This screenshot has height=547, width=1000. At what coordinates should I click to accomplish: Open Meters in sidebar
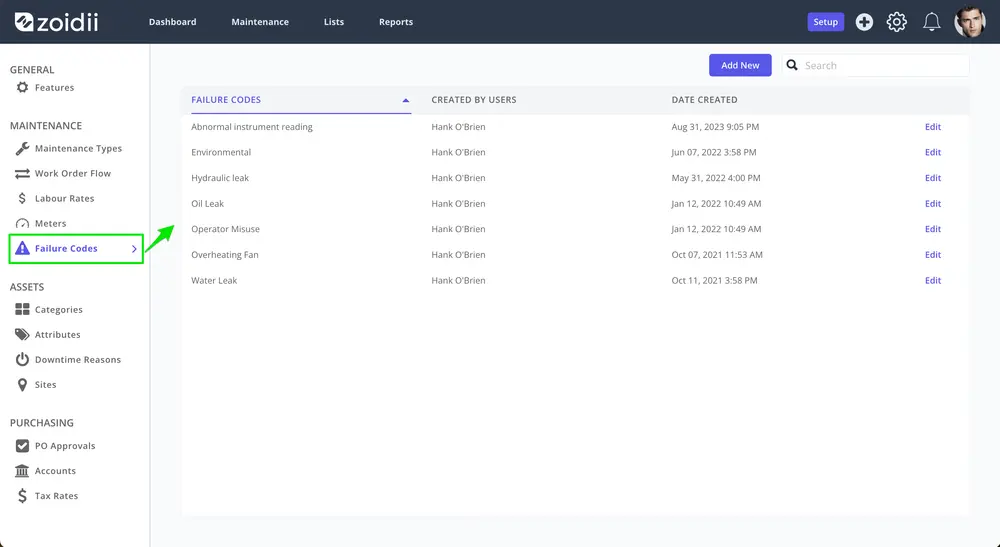click(x=50, y=223)
